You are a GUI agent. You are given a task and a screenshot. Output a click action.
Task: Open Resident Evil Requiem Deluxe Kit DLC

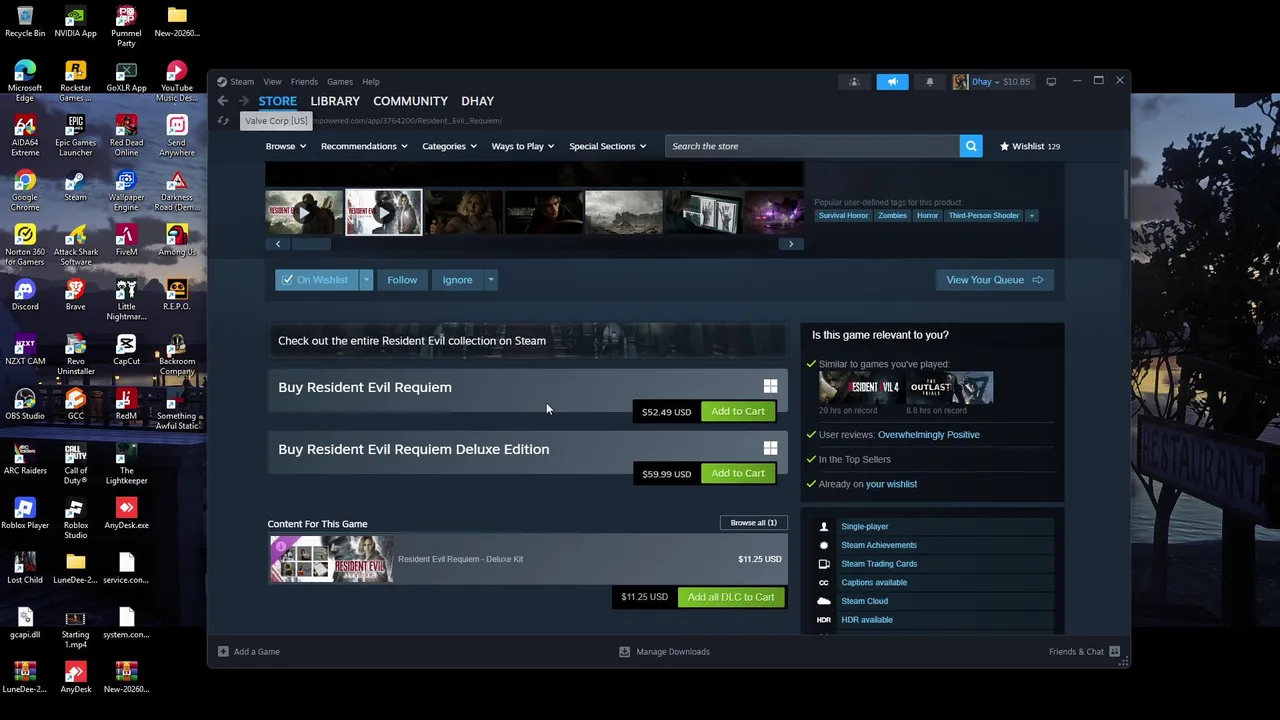click(x=527, y=559)
